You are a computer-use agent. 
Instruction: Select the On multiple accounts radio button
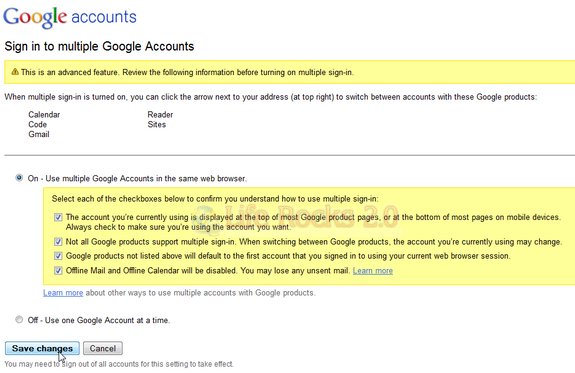(x=19, y=178)
